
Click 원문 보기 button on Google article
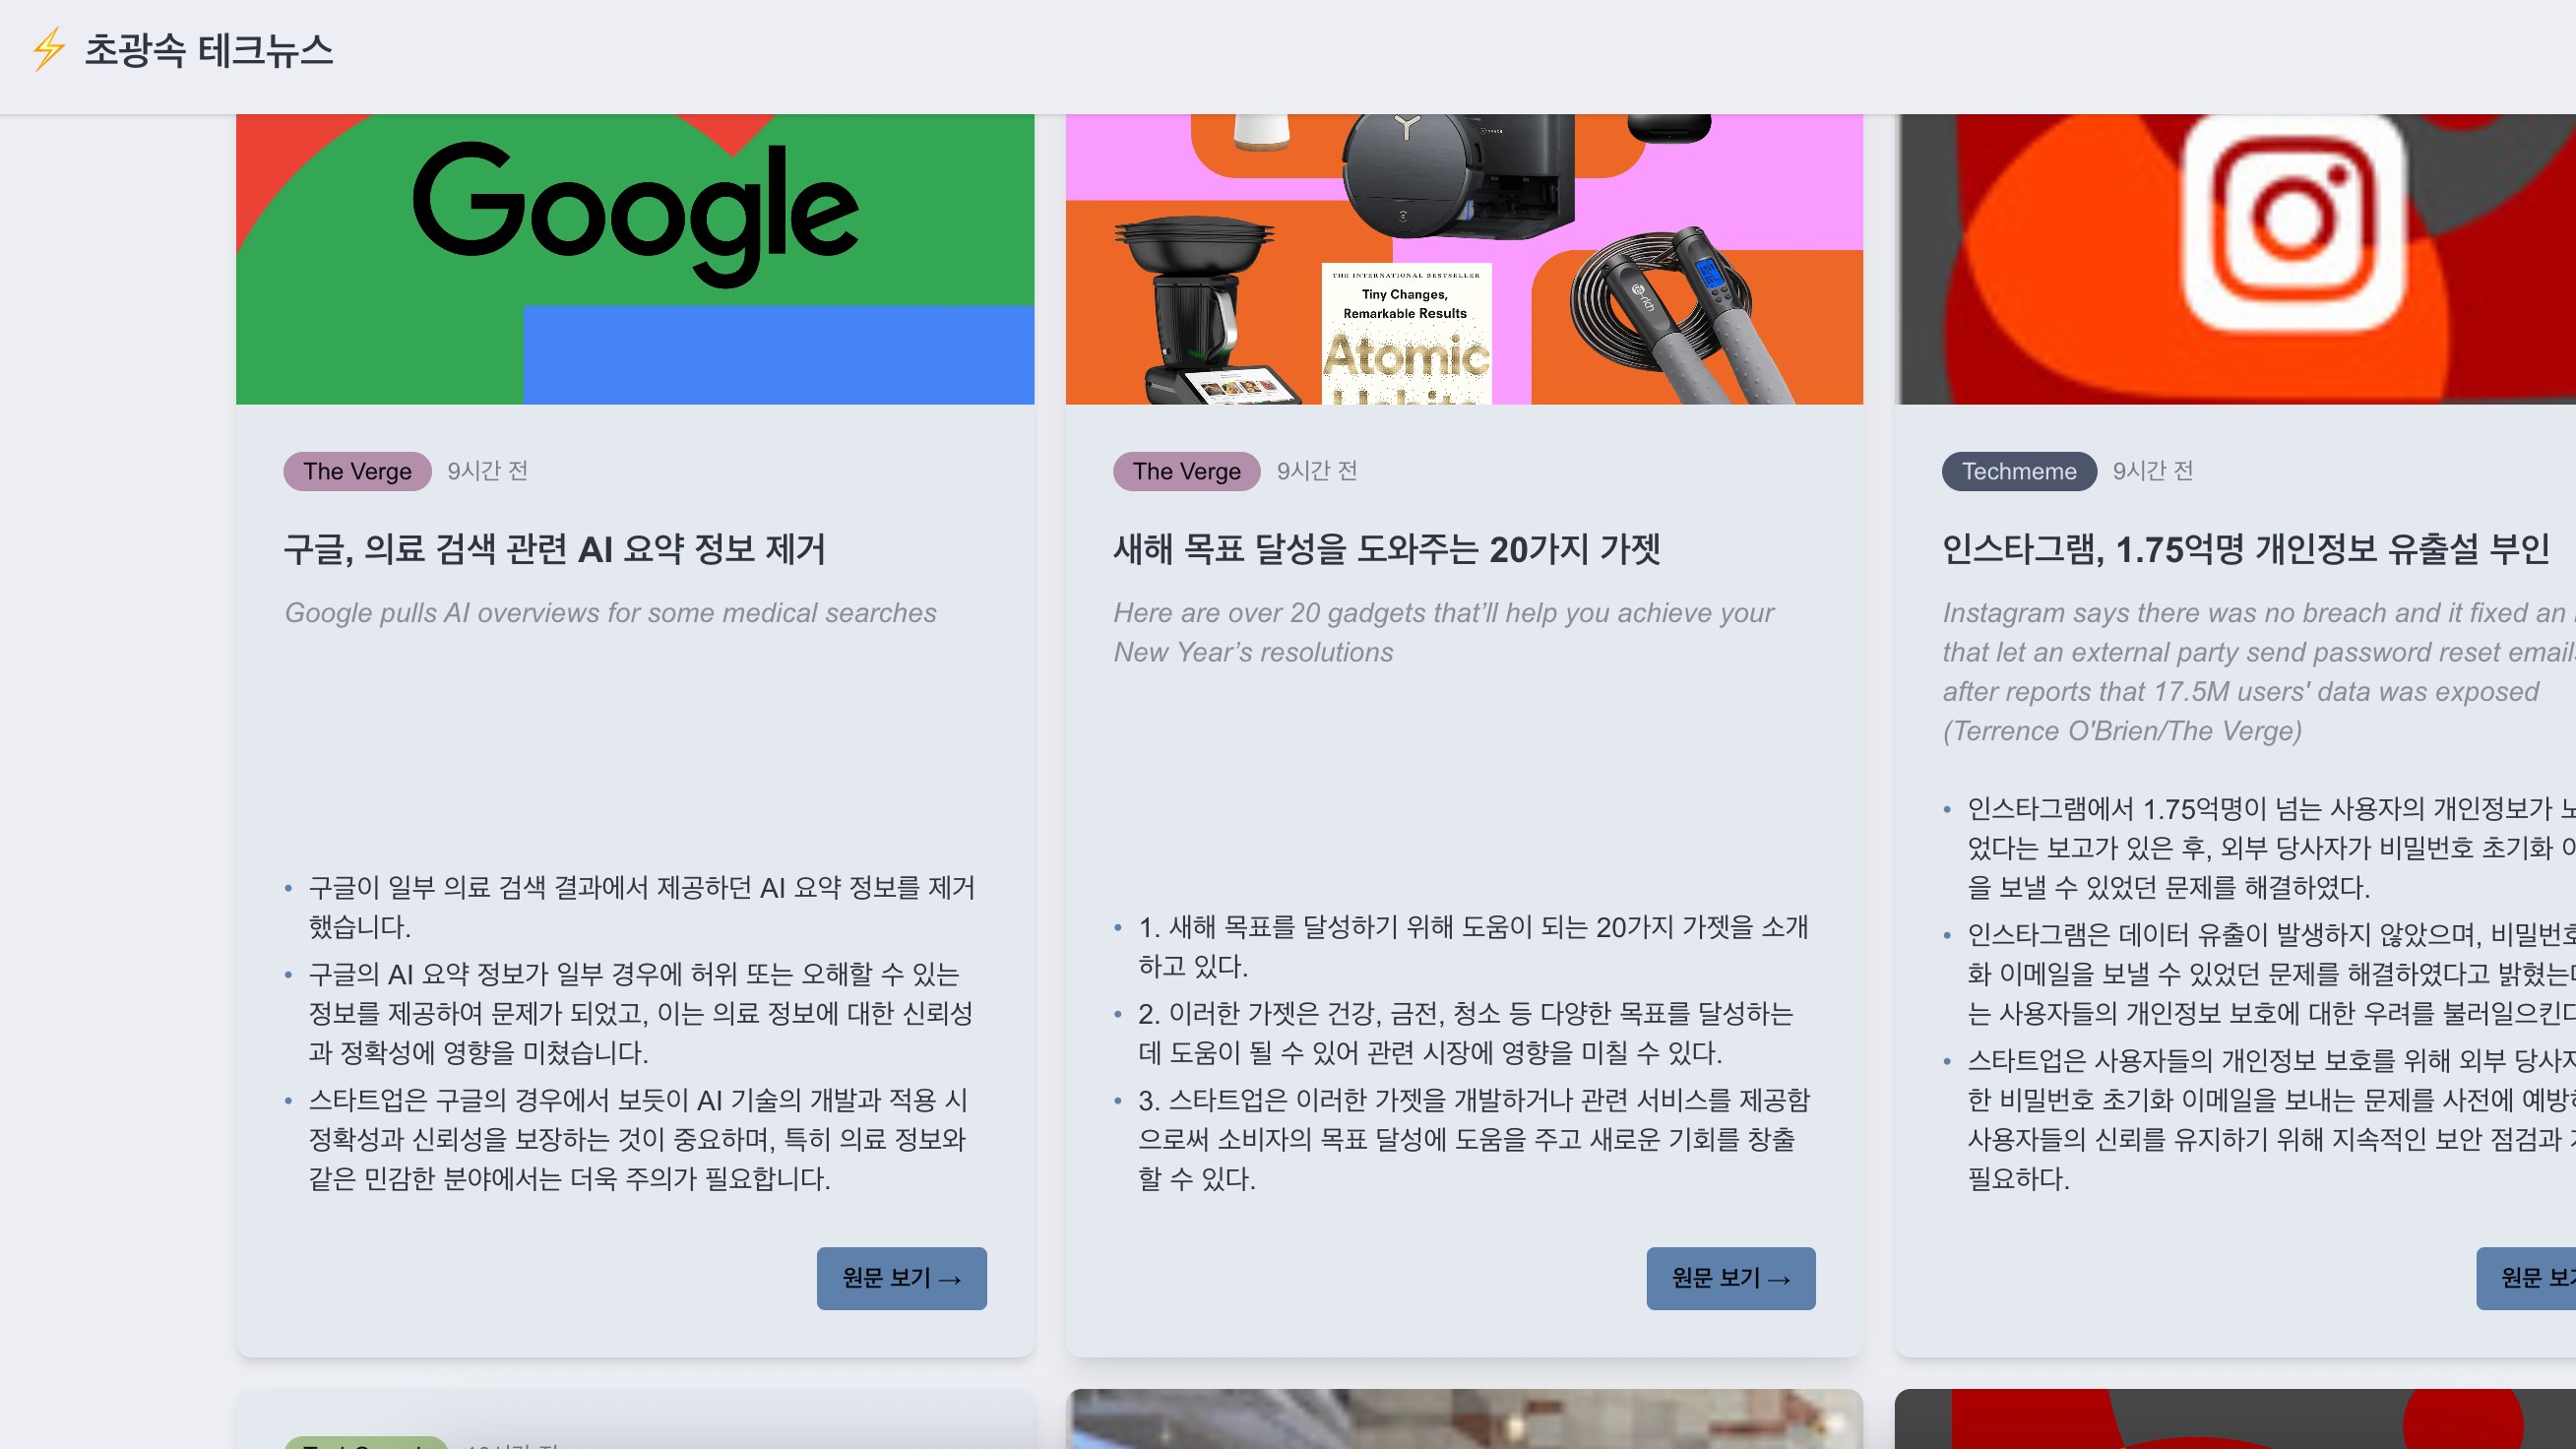(x=901, y=1278)
